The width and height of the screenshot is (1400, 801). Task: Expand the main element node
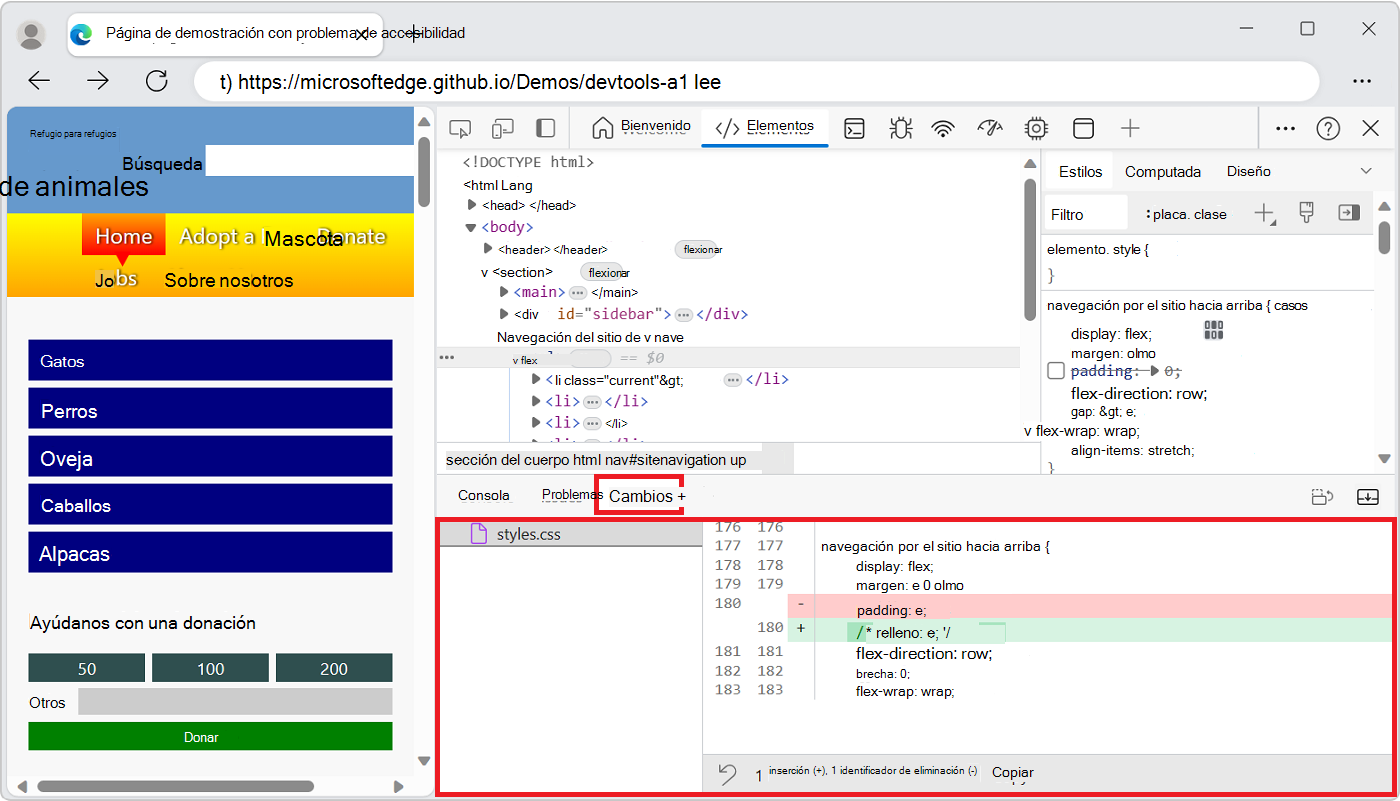click(x=505, y=292)
